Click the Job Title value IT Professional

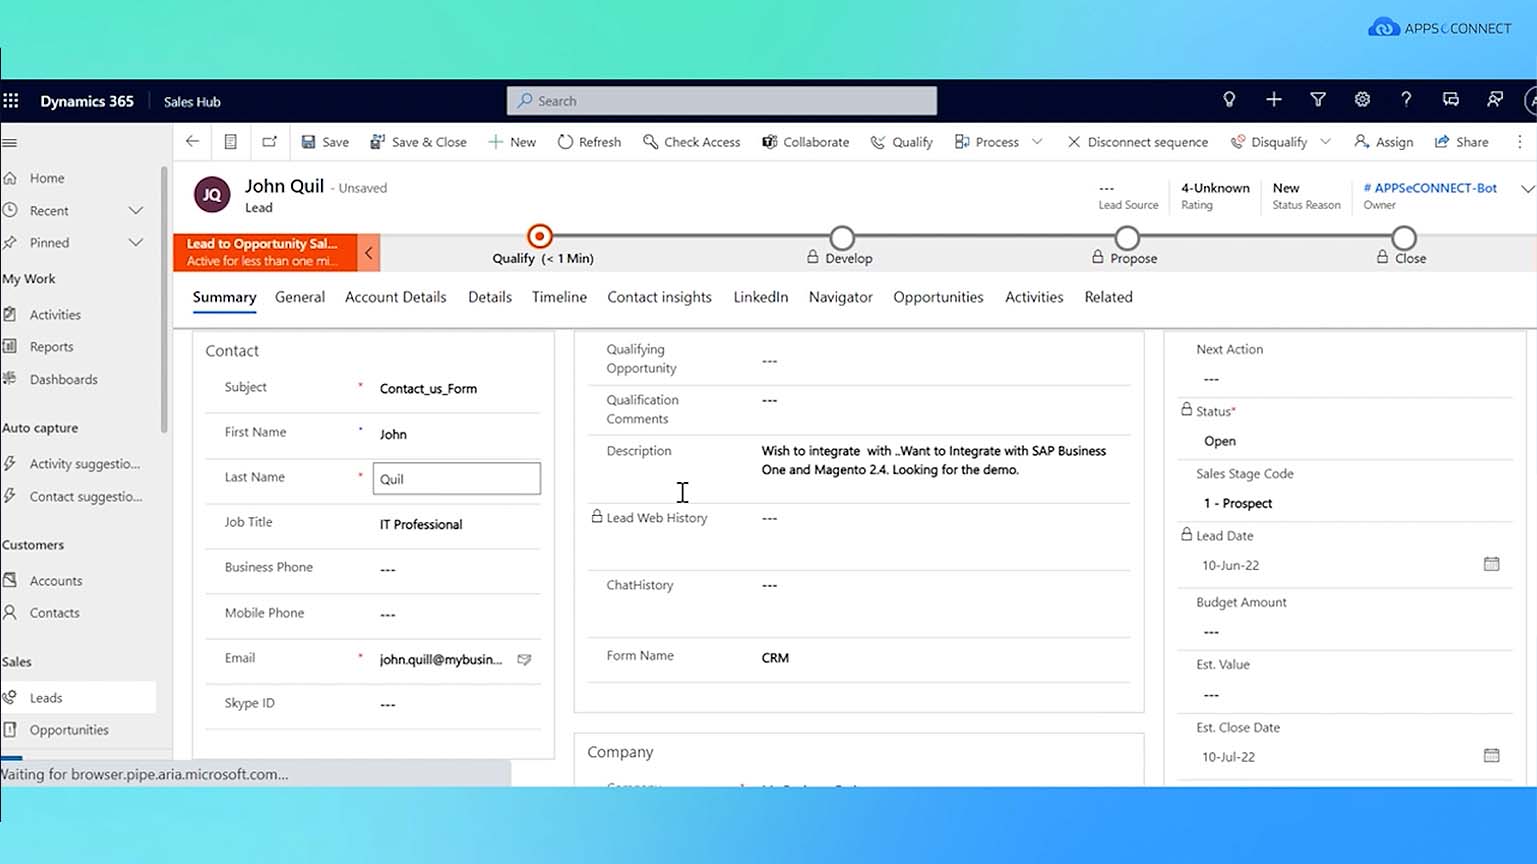(421, 524)
